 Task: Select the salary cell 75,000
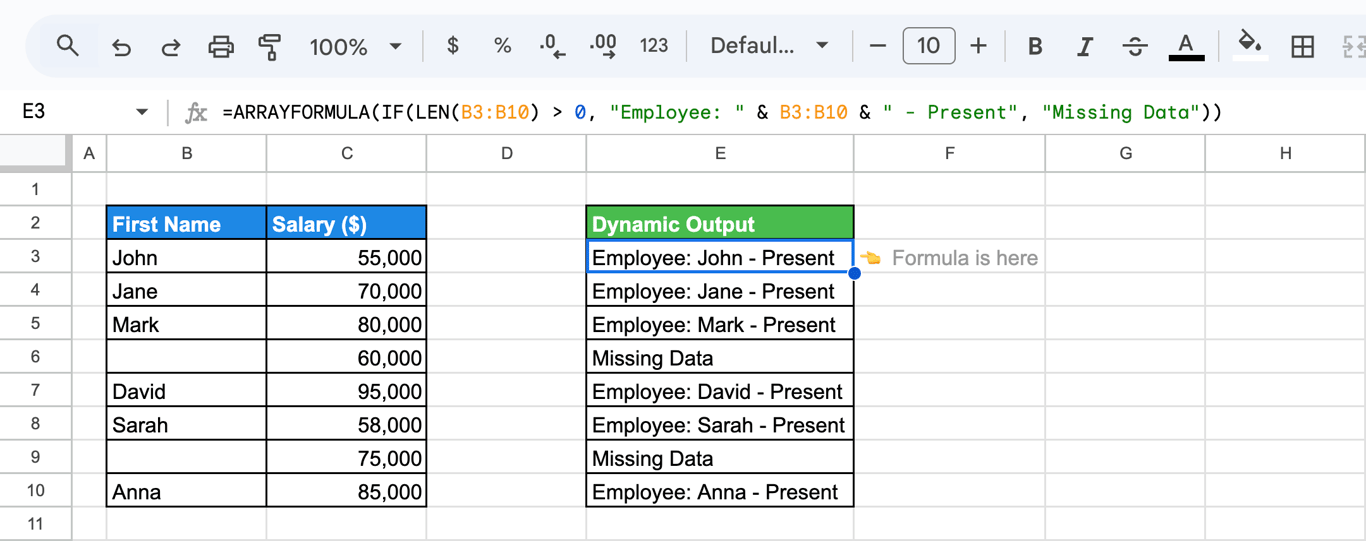click(x=346, y=458)
